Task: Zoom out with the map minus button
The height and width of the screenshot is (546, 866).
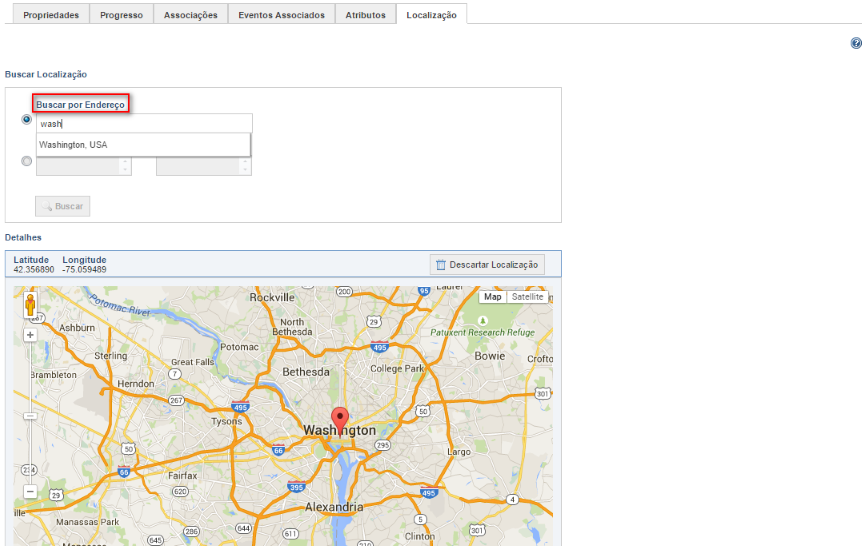Action: coord(30,491)
